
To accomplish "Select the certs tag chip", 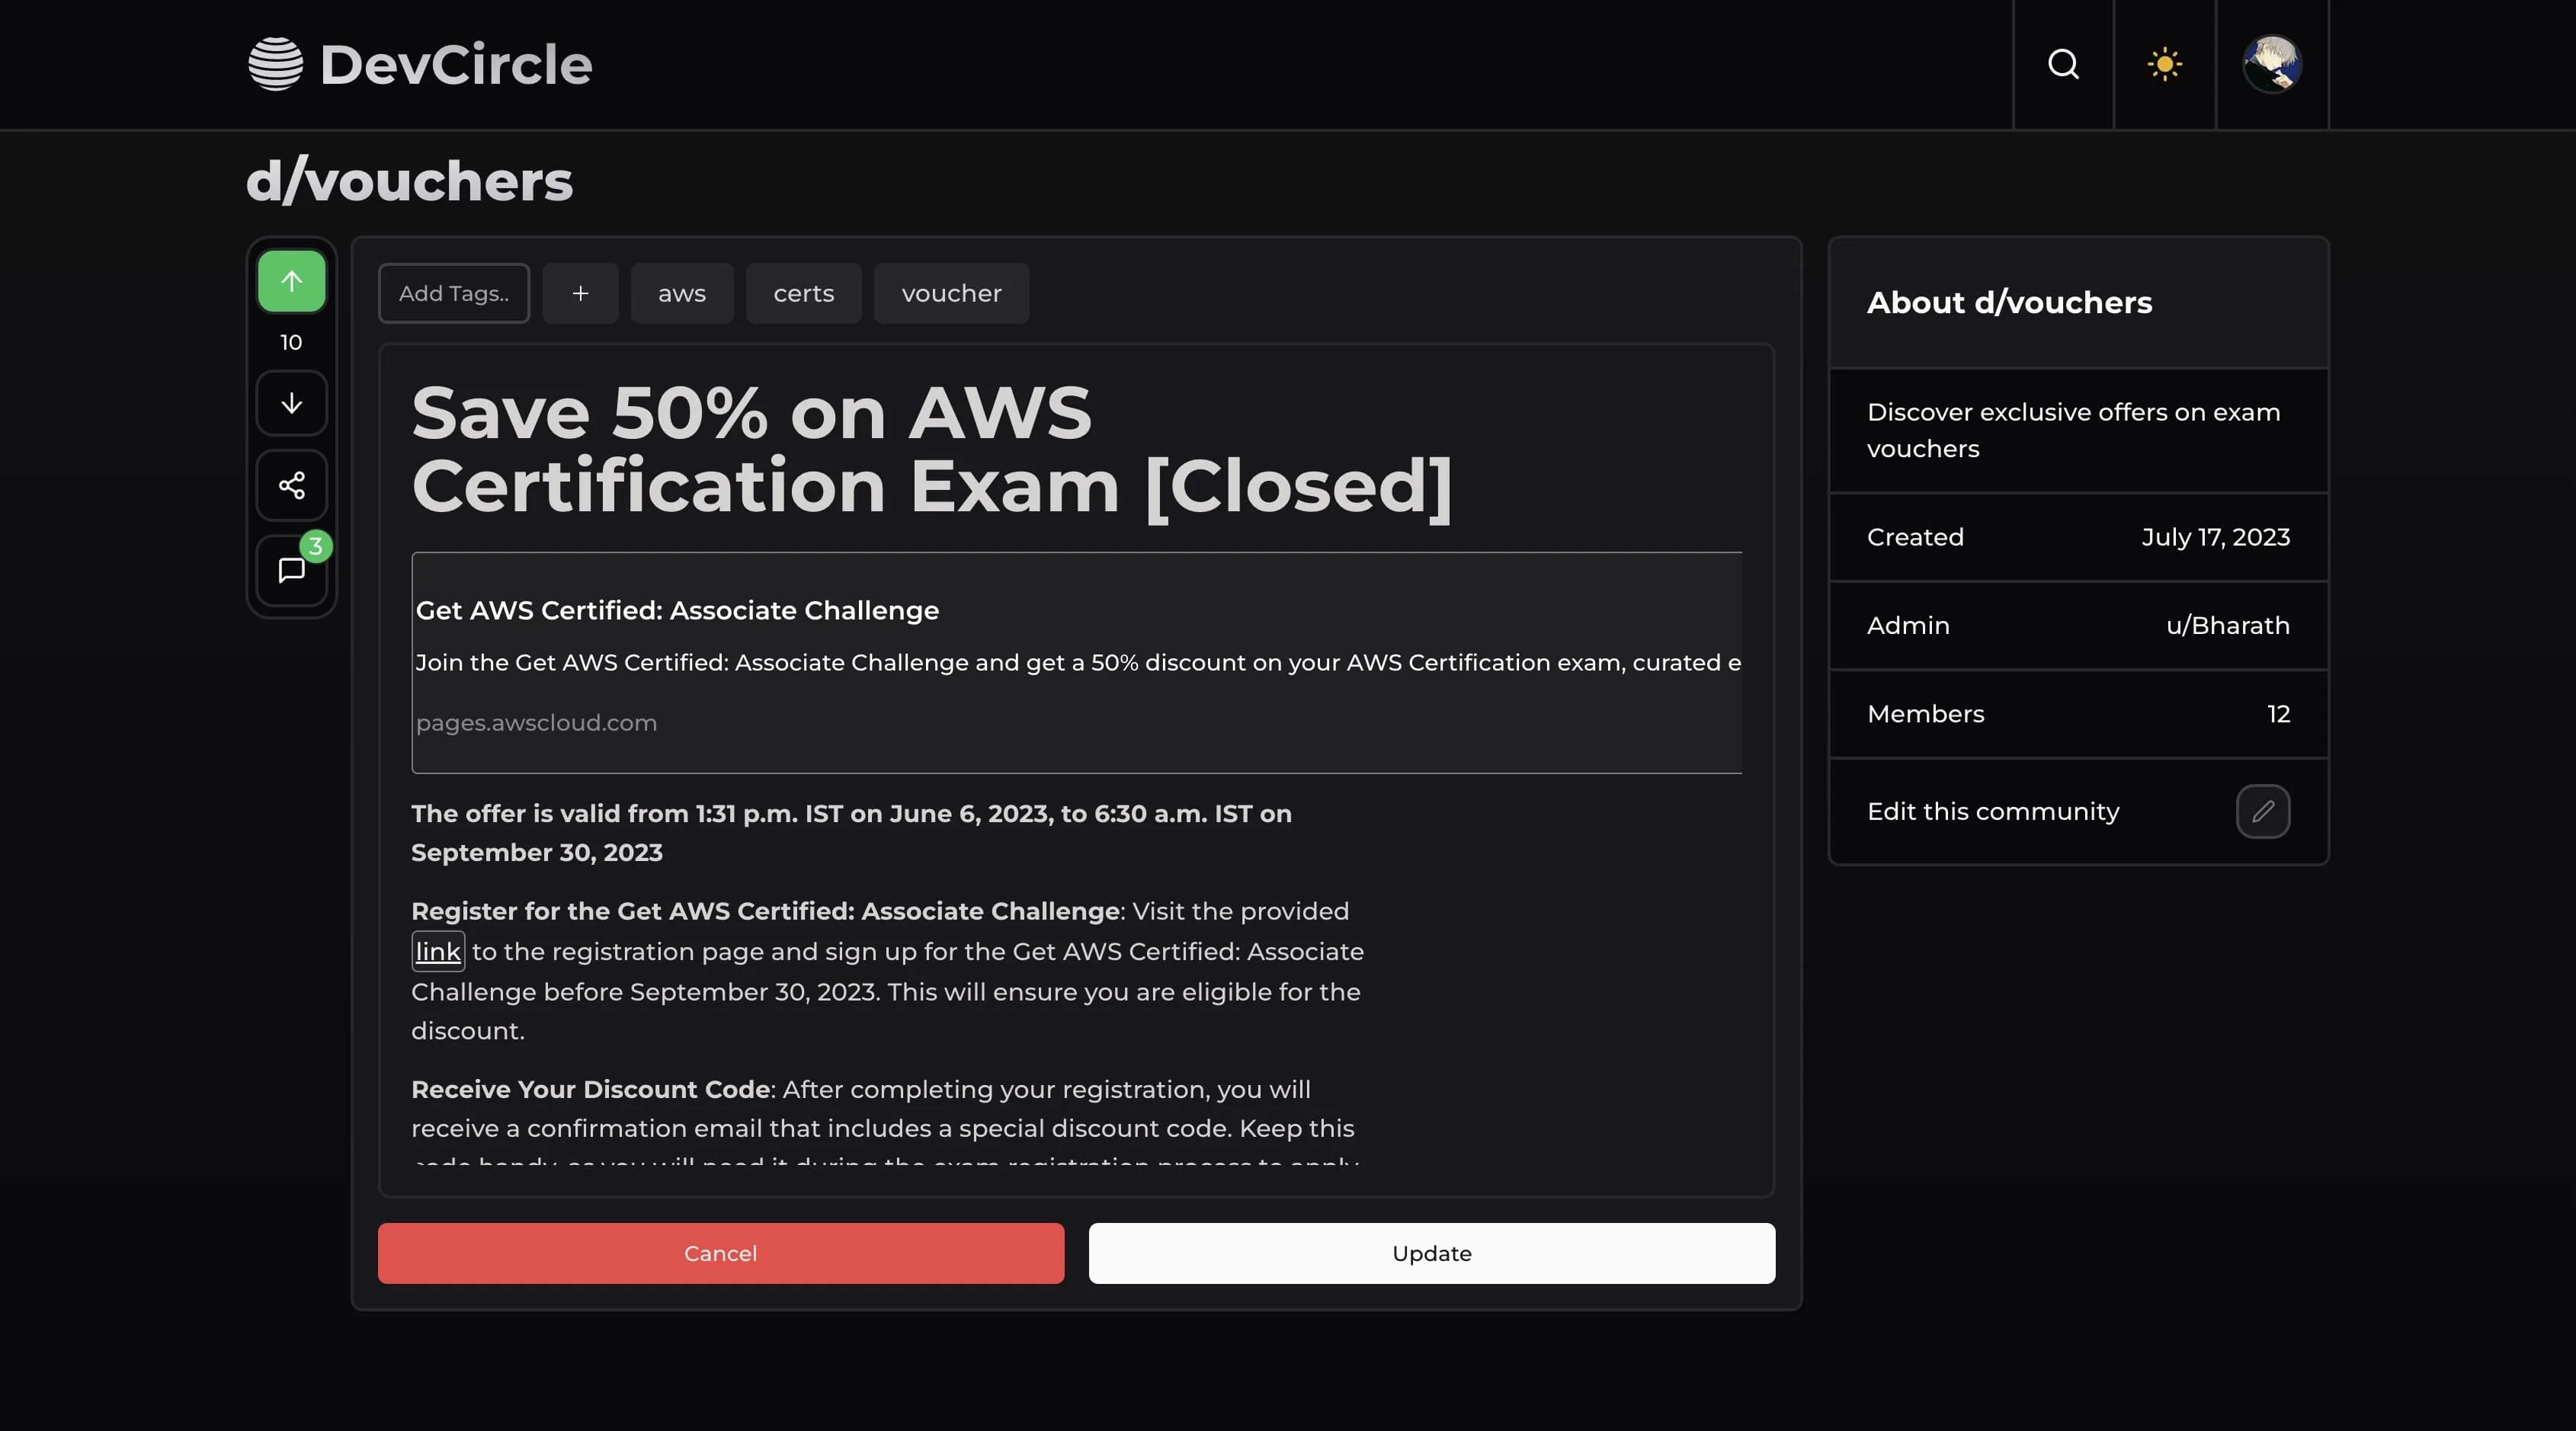I will pos(803,293).
